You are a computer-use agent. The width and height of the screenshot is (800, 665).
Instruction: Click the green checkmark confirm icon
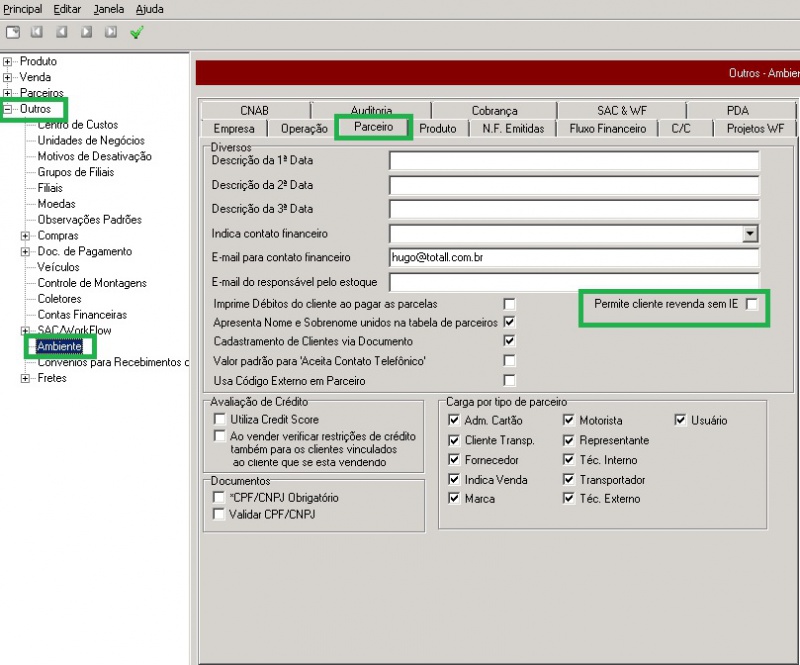[x=137, y=32]
